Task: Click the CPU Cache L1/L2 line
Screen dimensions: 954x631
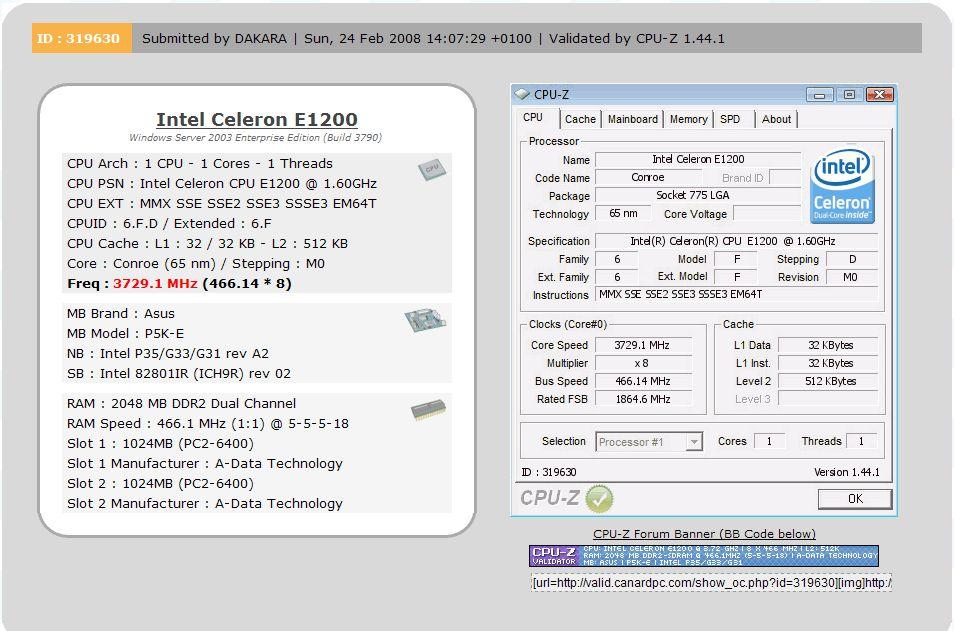Action: [x=207, y=243]
